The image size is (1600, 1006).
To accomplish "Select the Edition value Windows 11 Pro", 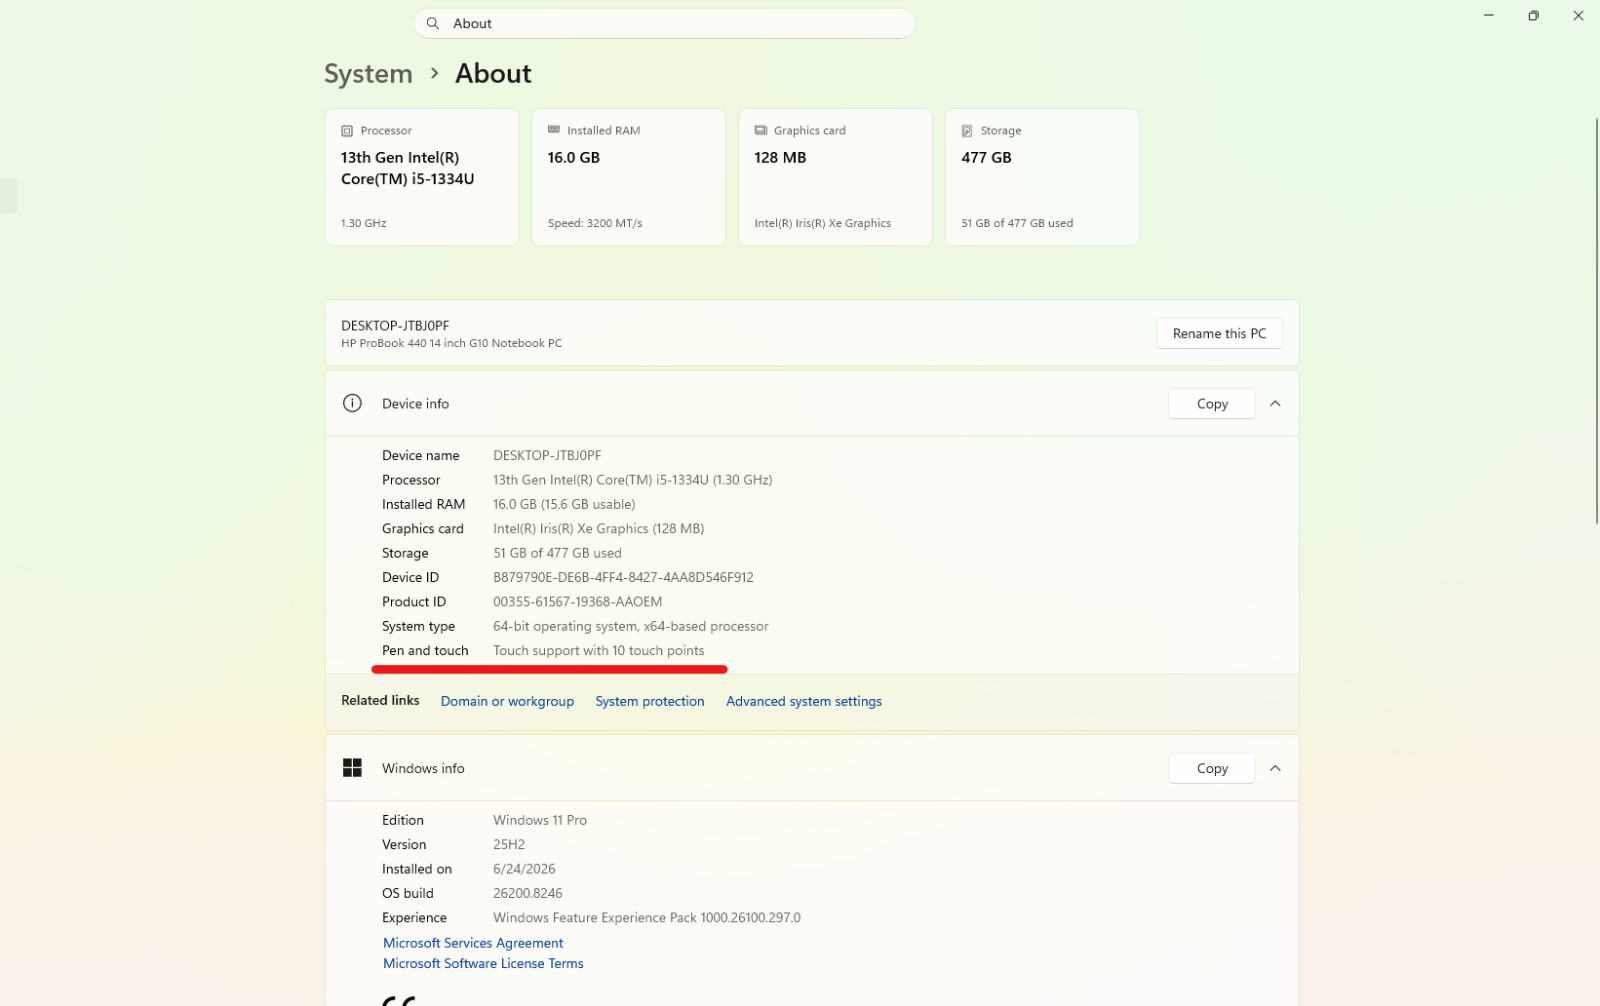I will pyautogui.click(x=540, y=820).
